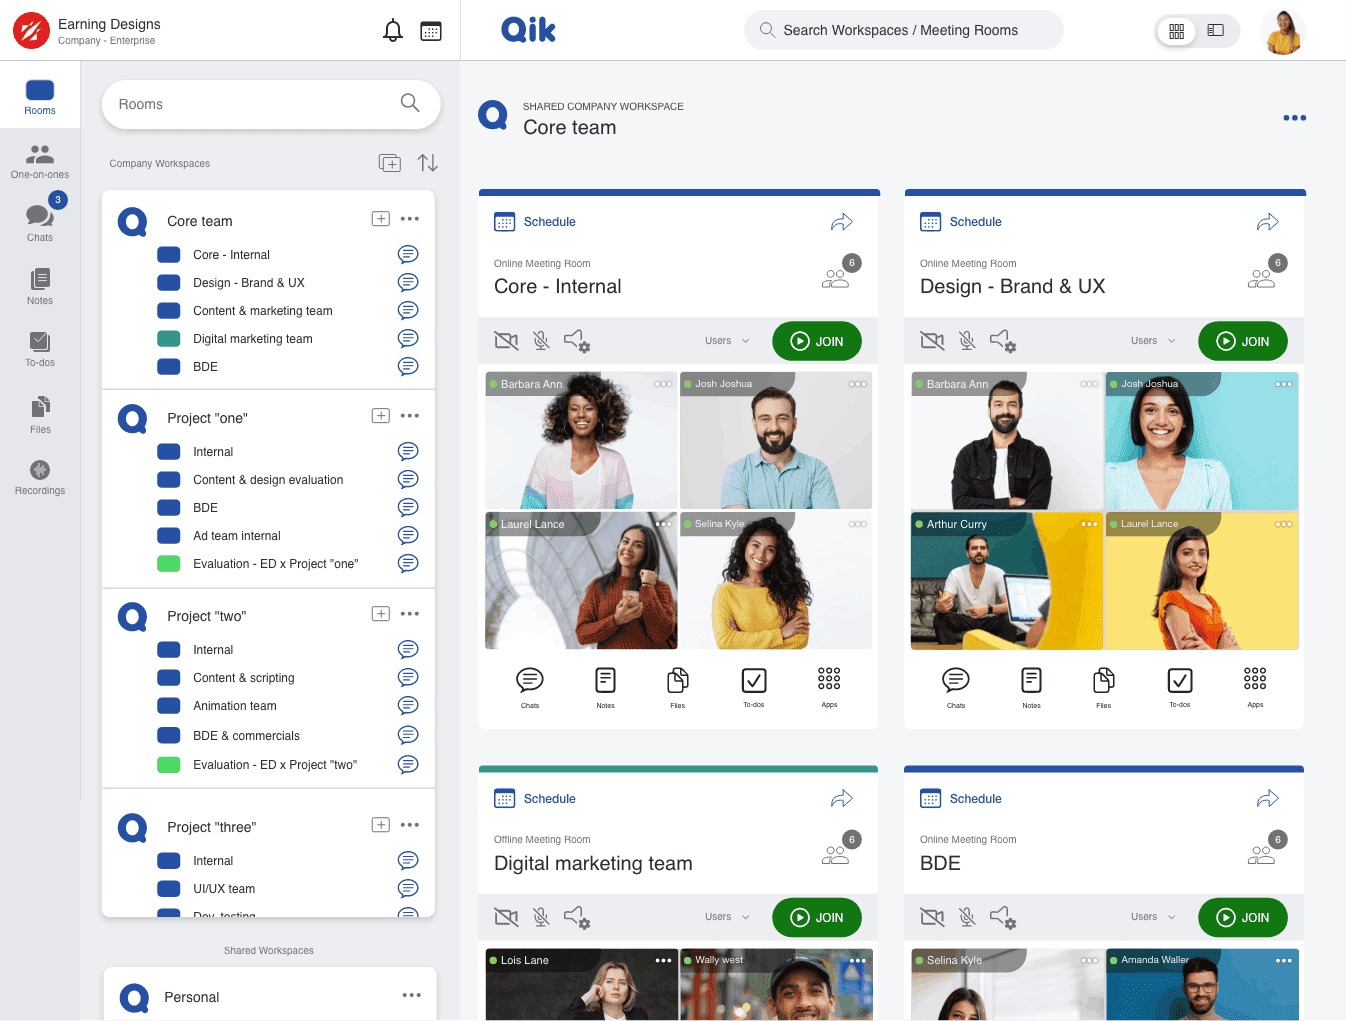Join the Digital marketing team room
1346x1021 pixels.
point(816,917)
